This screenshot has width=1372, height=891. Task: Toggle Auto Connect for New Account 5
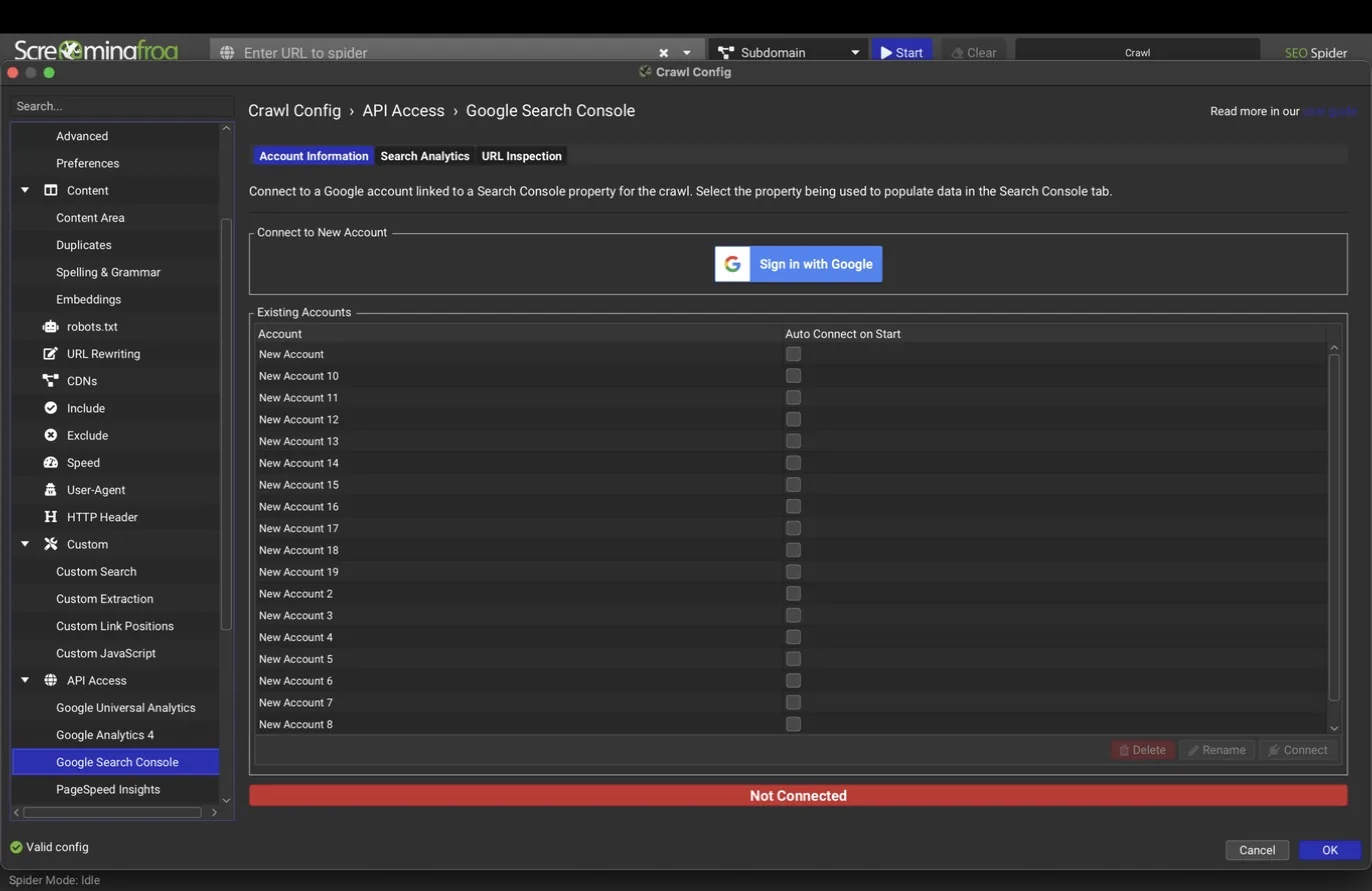793,659
